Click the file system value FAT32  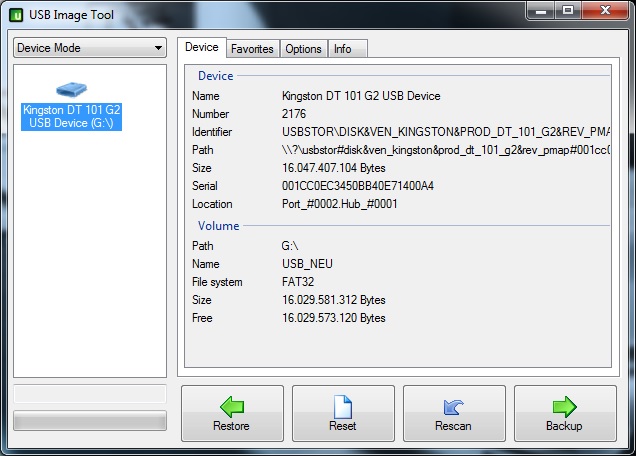pos(298,282)
